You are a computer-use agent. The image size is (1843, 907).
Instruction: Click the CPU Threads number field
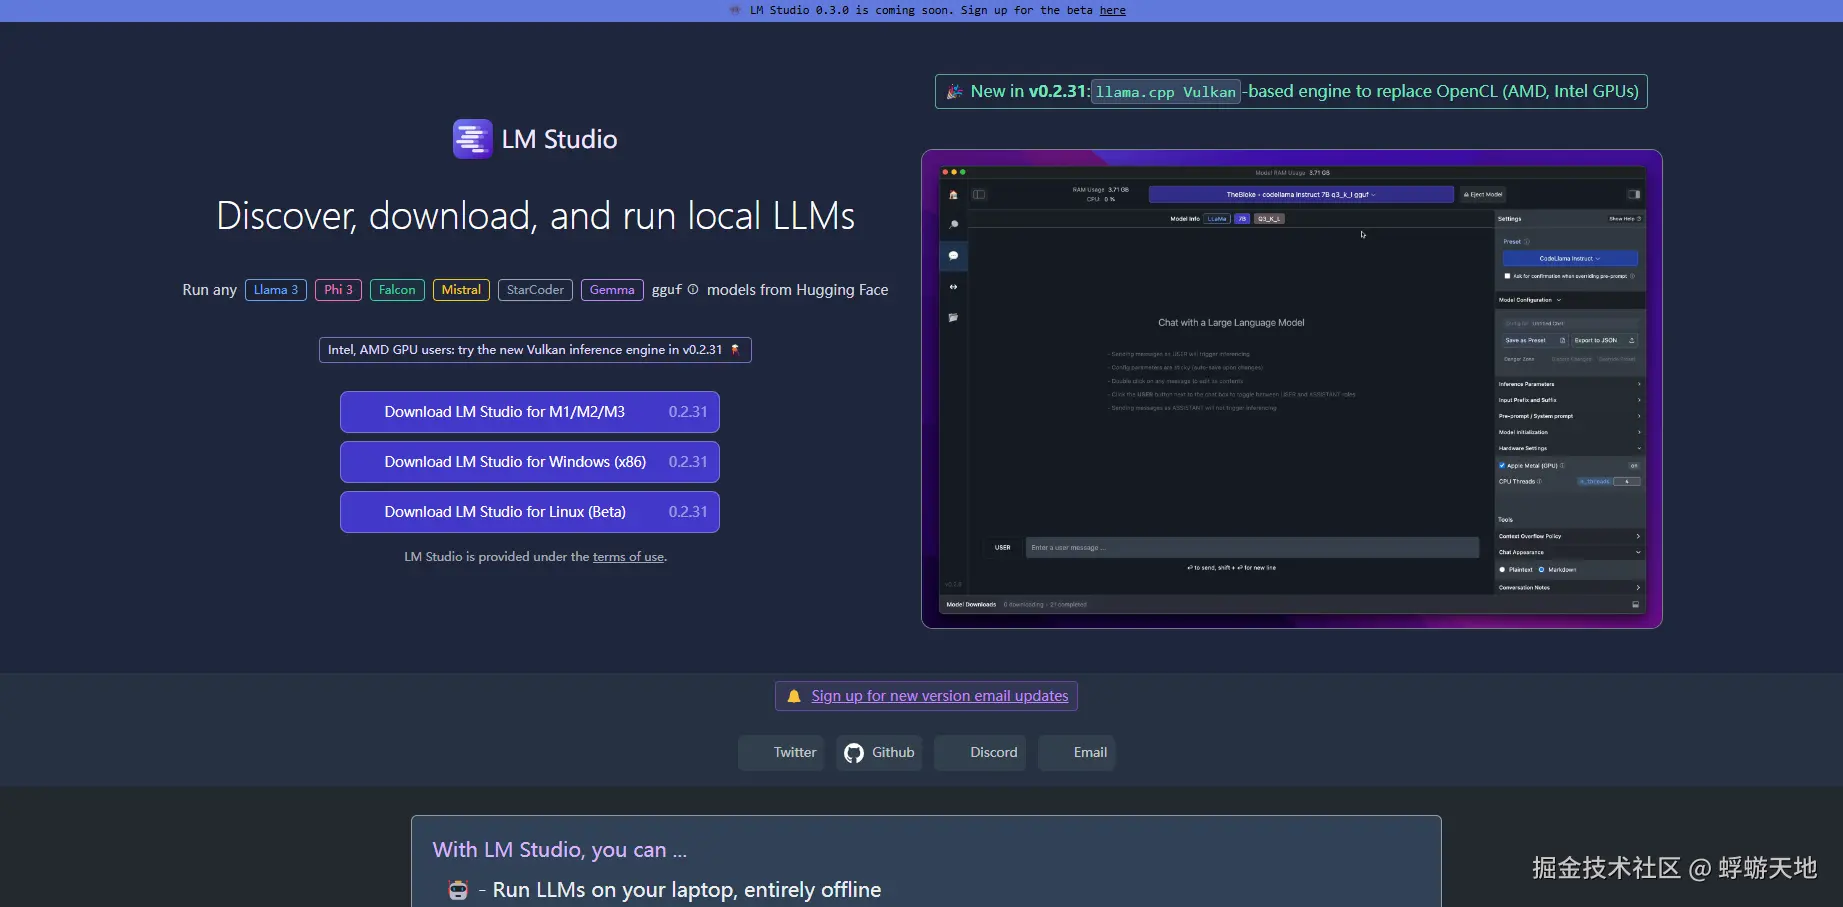[x=1627, y=482]
